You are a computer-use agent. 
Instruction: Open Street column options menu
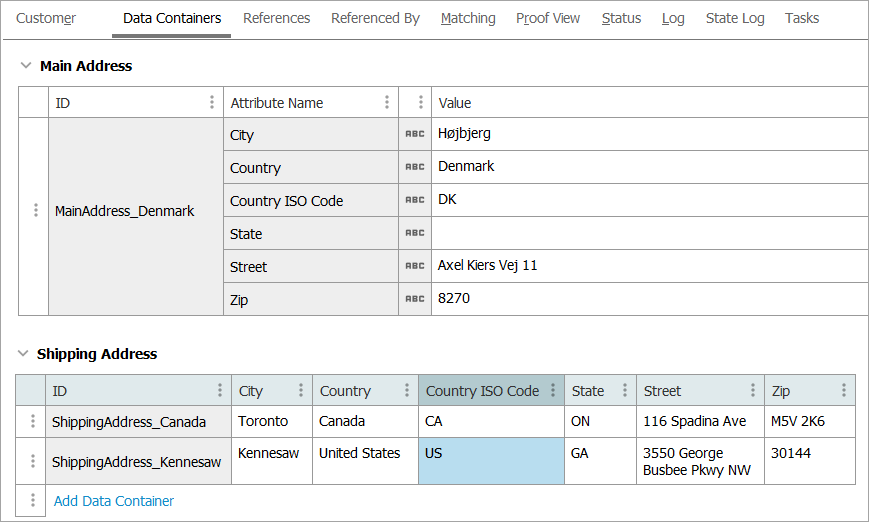click(x=753, y=390)
